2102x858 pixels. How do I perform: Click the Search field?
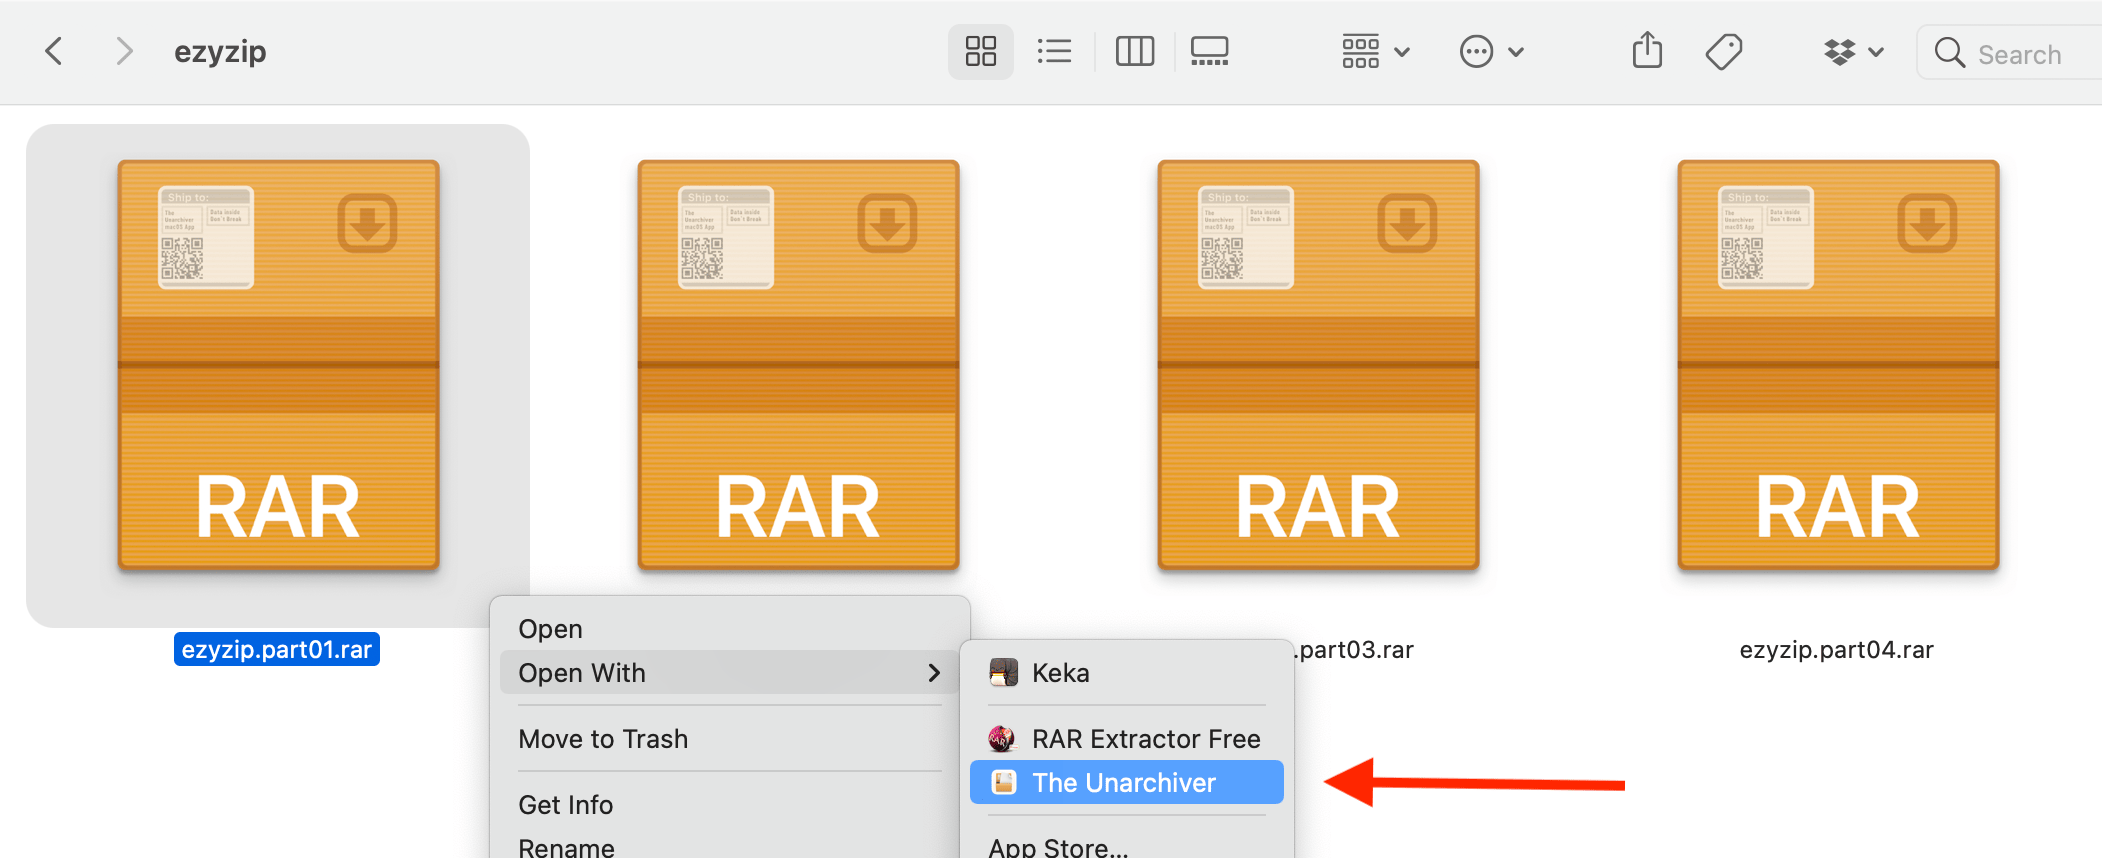point(2010,53)
